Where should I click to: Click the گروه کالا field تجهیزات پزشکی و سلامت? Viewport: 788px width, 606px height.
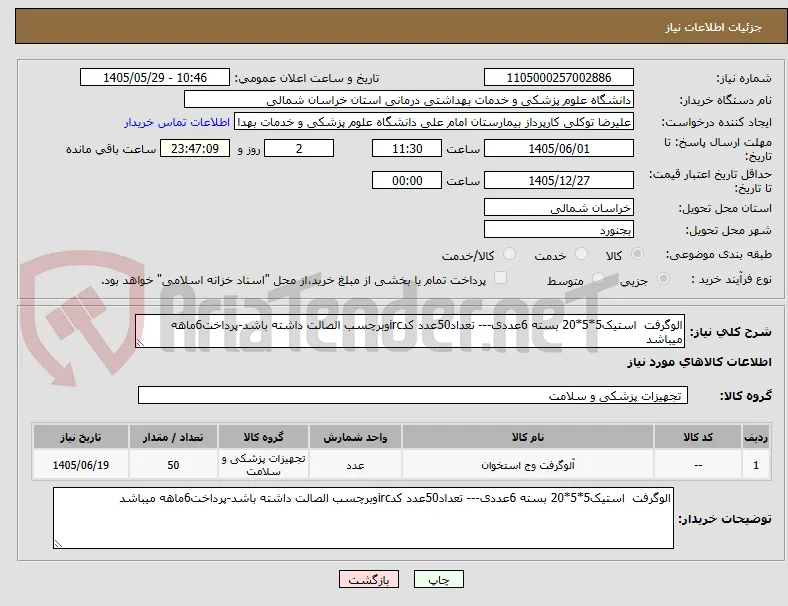pyautogui.click(x=413, y=395)
